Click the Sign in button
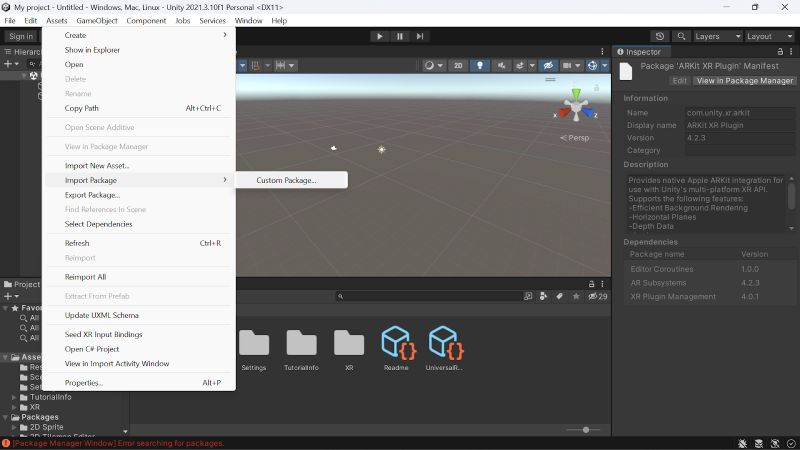800x450 pixels. click(x=20, y=36)
